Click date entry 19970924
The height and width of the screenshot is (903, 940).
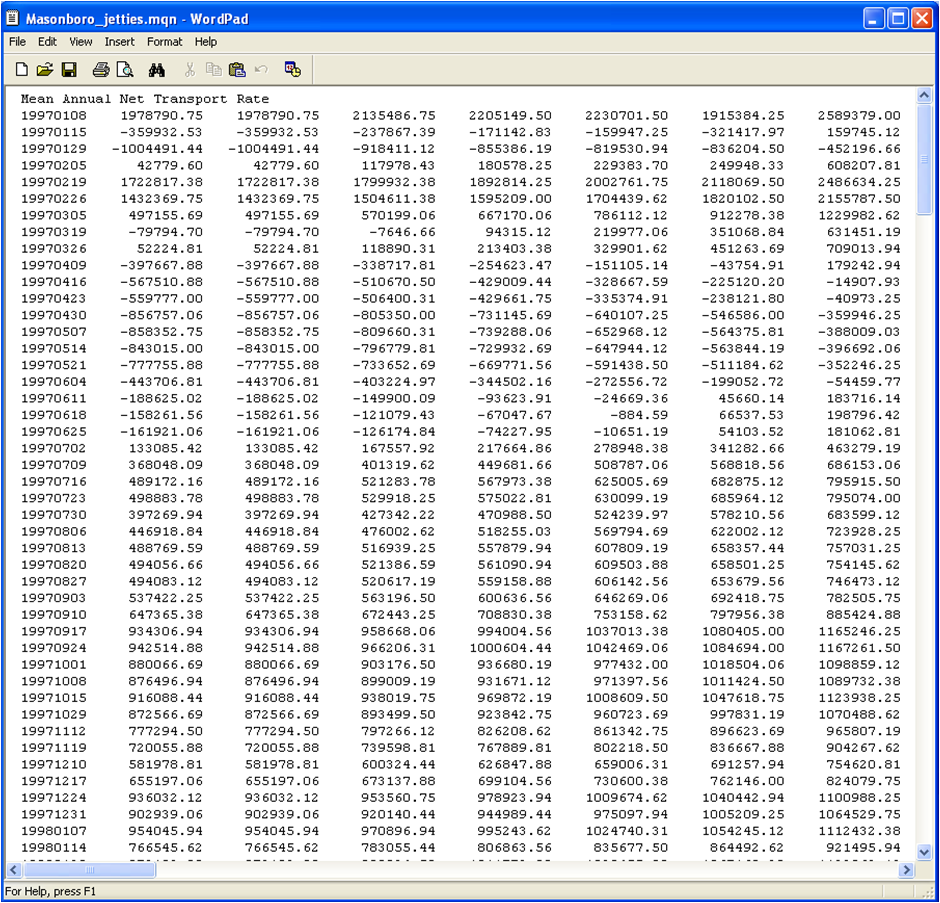pyautogui.click(x=54, y=648)
